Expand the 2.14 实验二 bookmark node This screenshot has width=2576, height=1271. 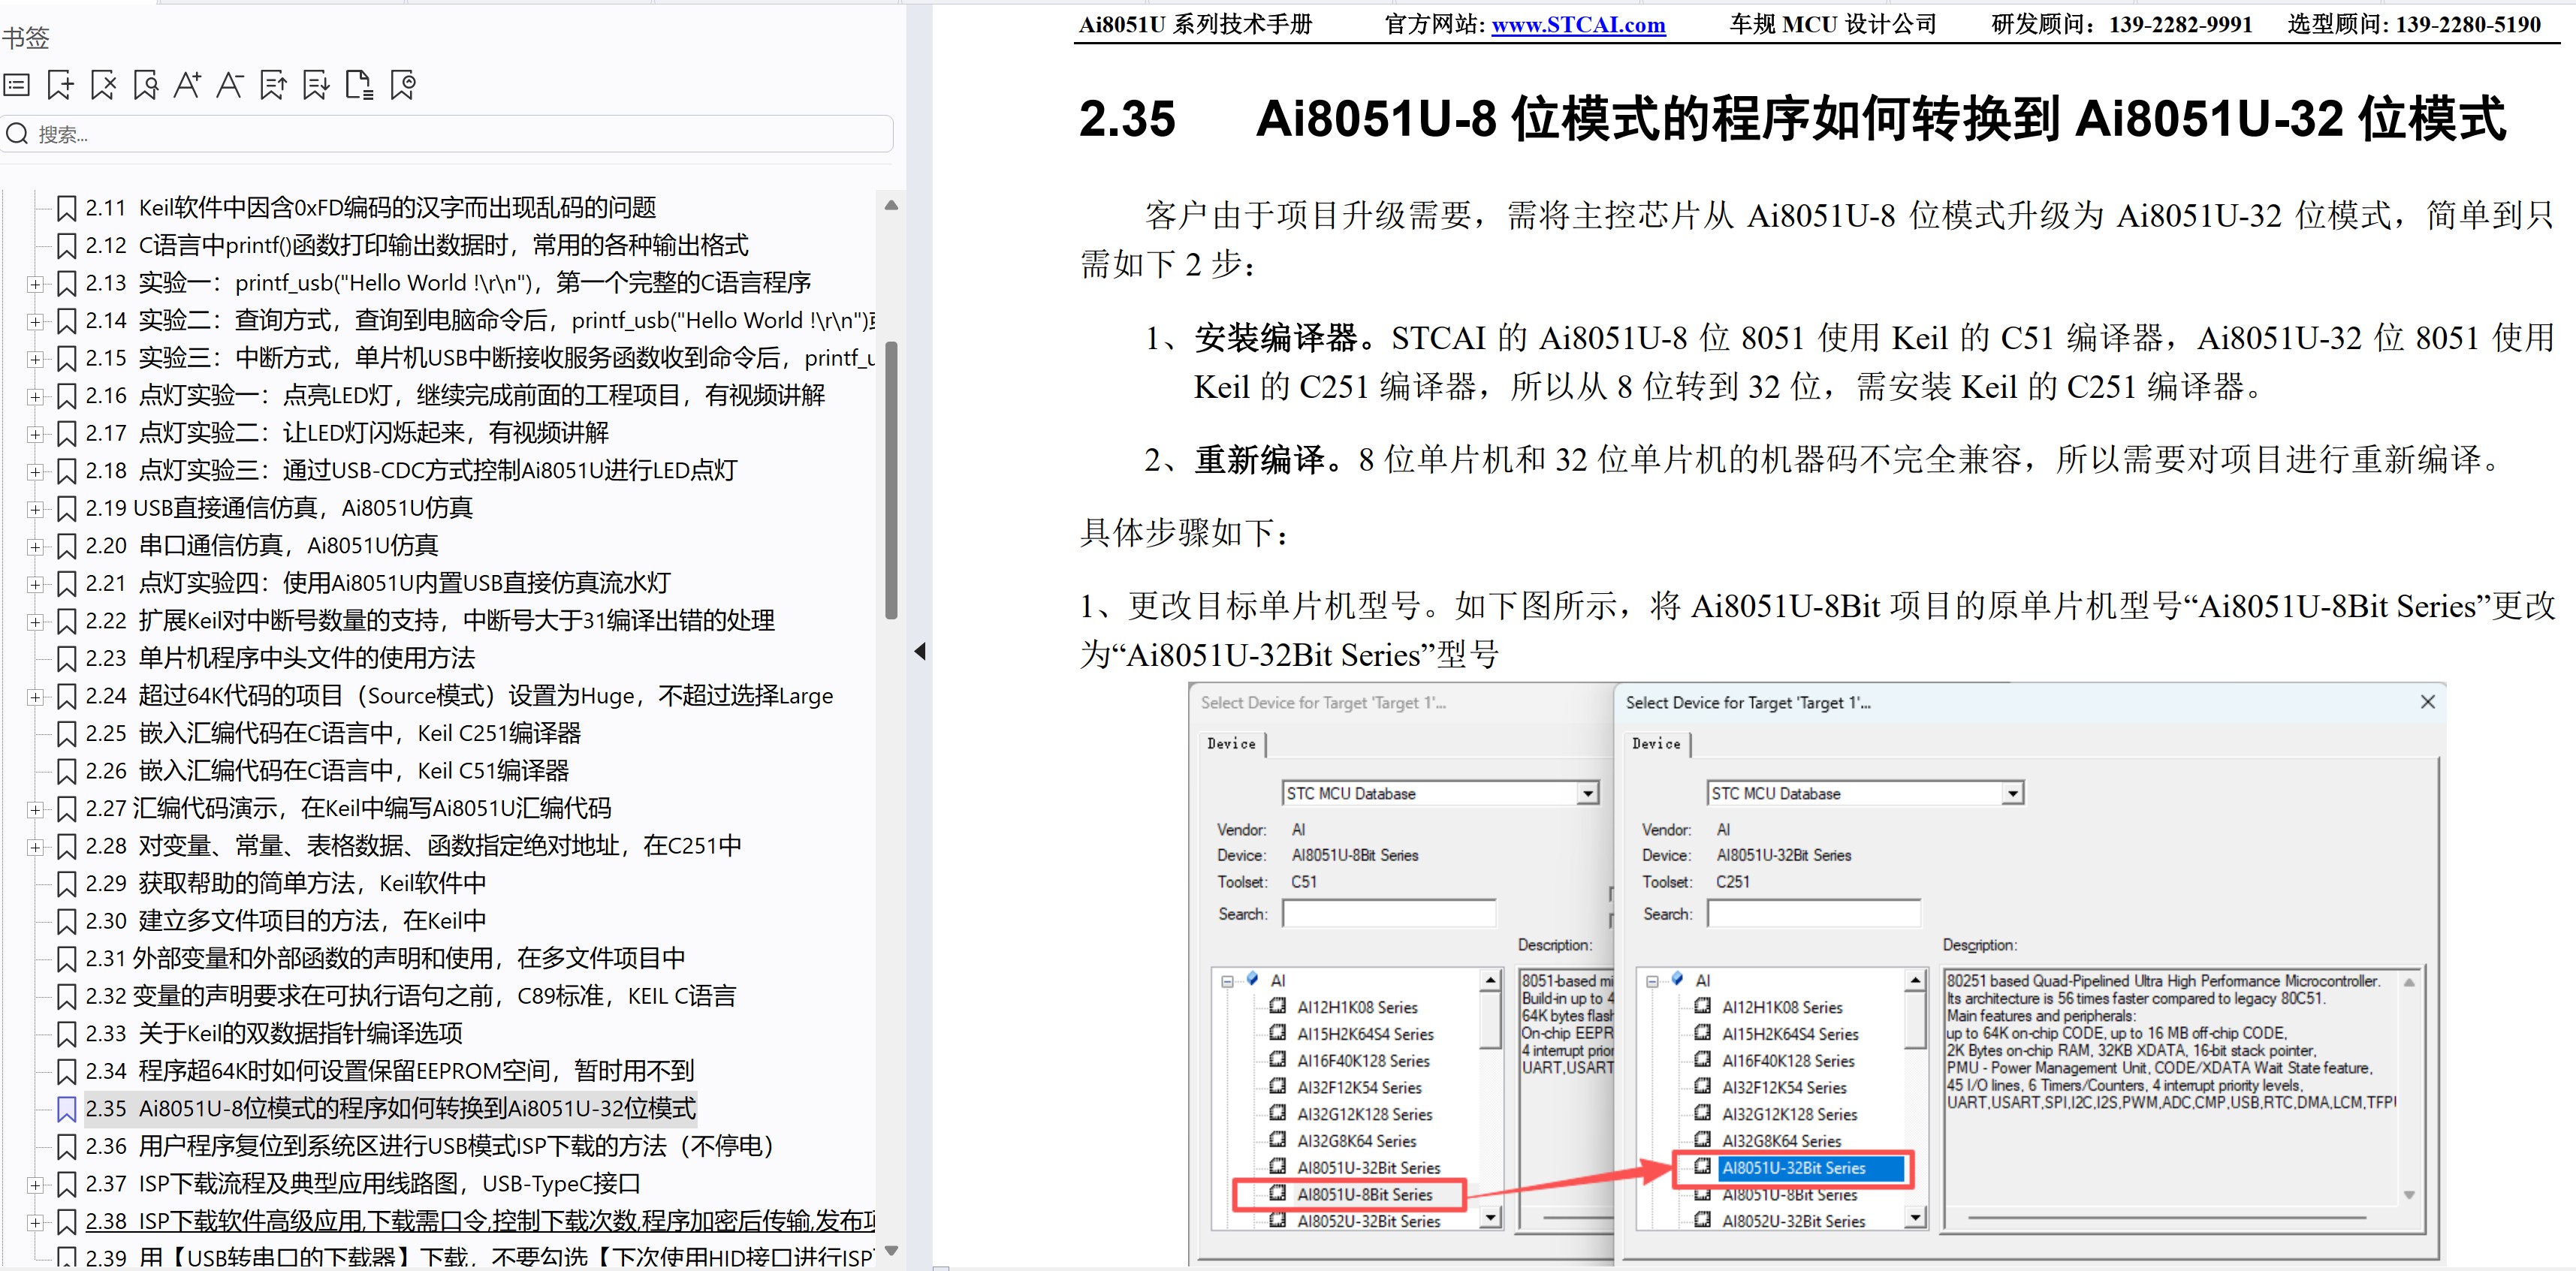tap(36, 321)
